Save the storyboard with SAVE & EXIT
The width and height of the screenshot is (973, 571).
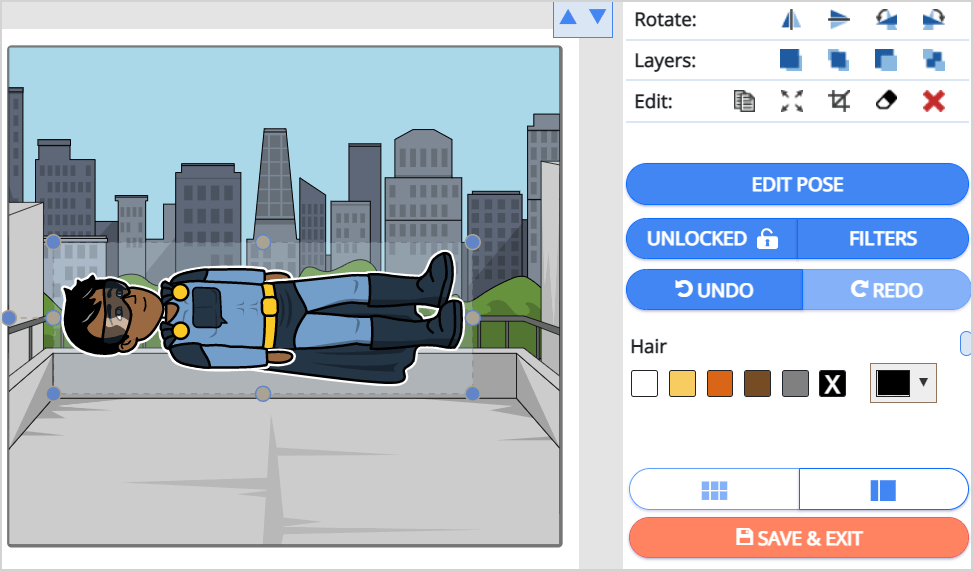[799, 537]
